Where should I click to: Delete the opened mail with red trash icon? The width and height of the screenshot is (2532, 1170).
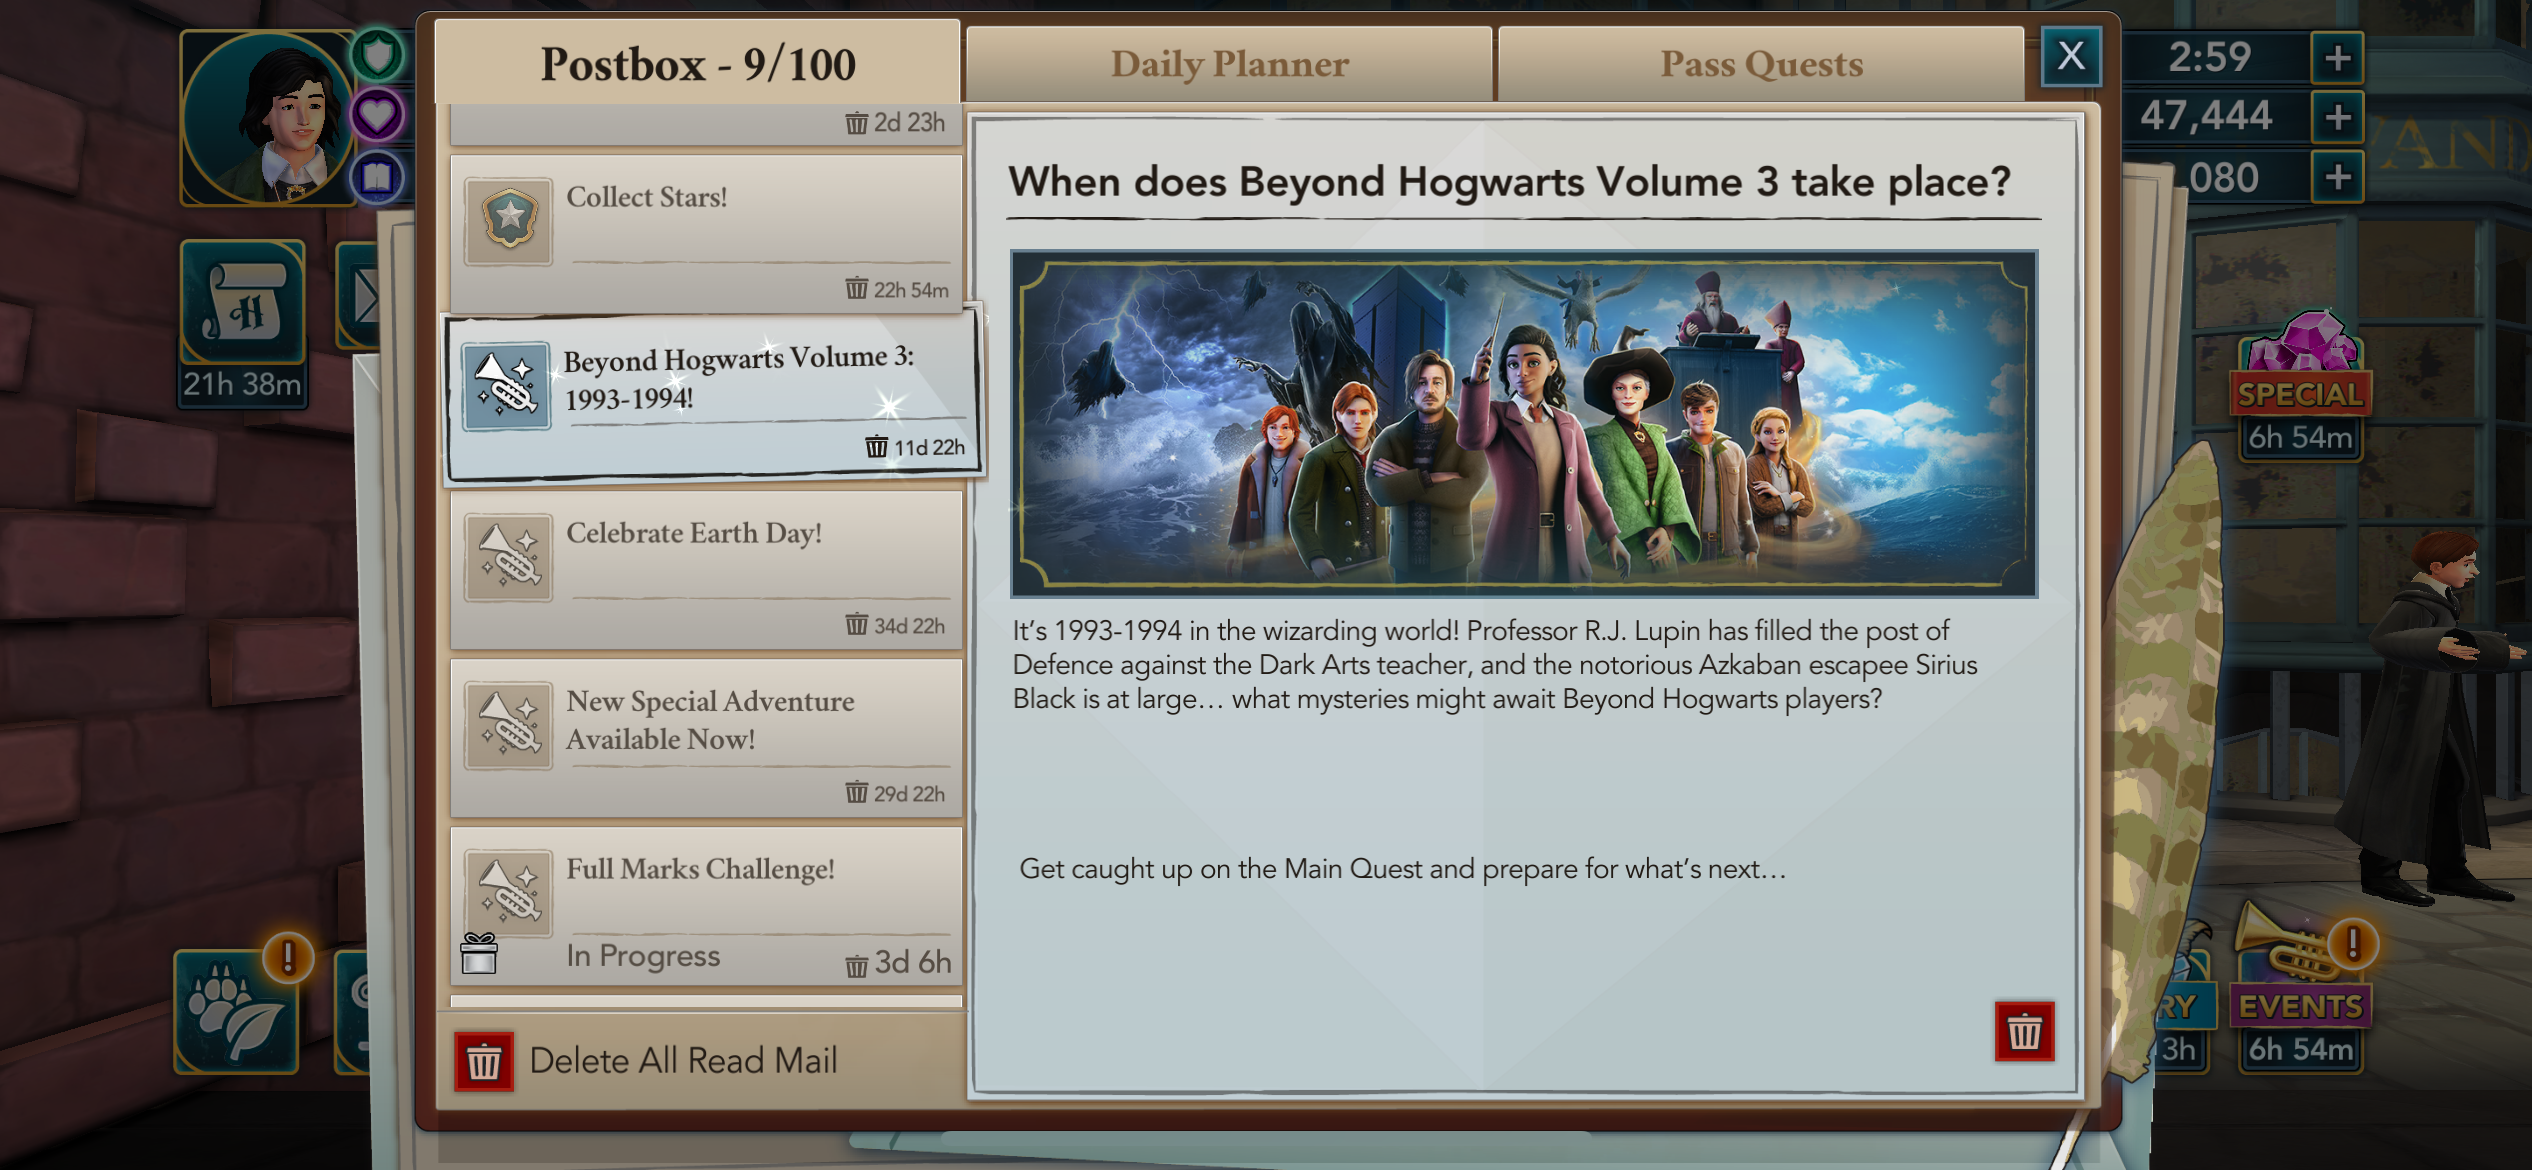point(2024,1031)
